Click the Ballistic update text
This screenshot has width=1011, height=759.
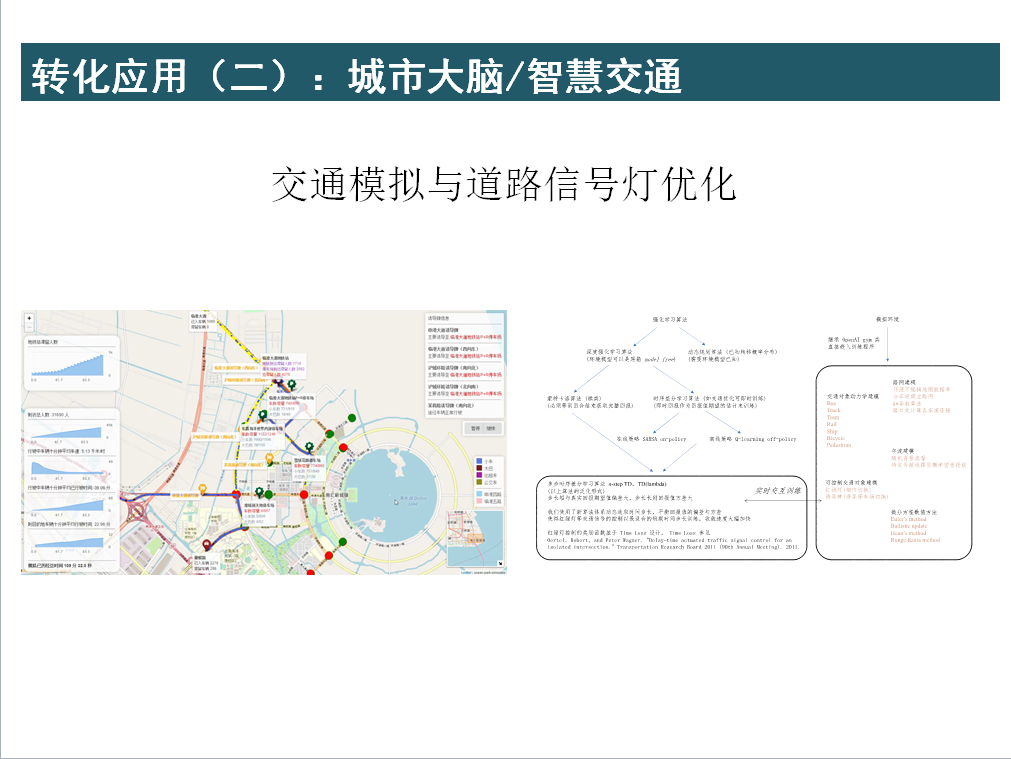(909, 526)
